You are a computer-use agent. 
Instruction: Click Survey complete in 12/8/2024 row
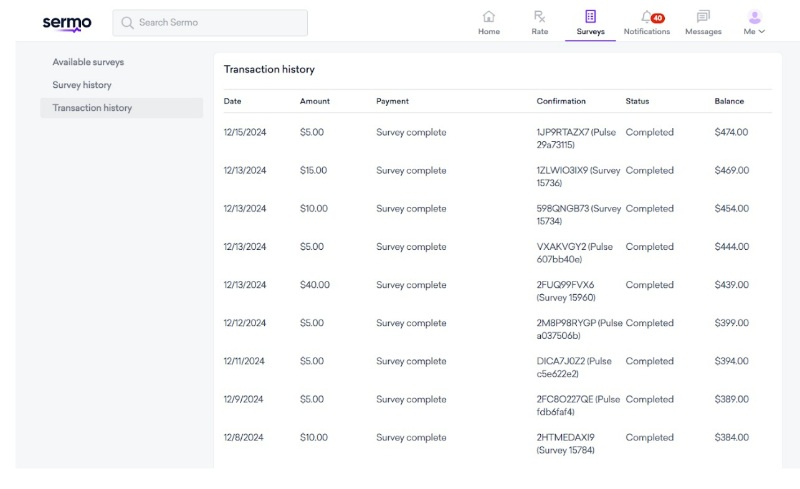(x=411, y=437)
